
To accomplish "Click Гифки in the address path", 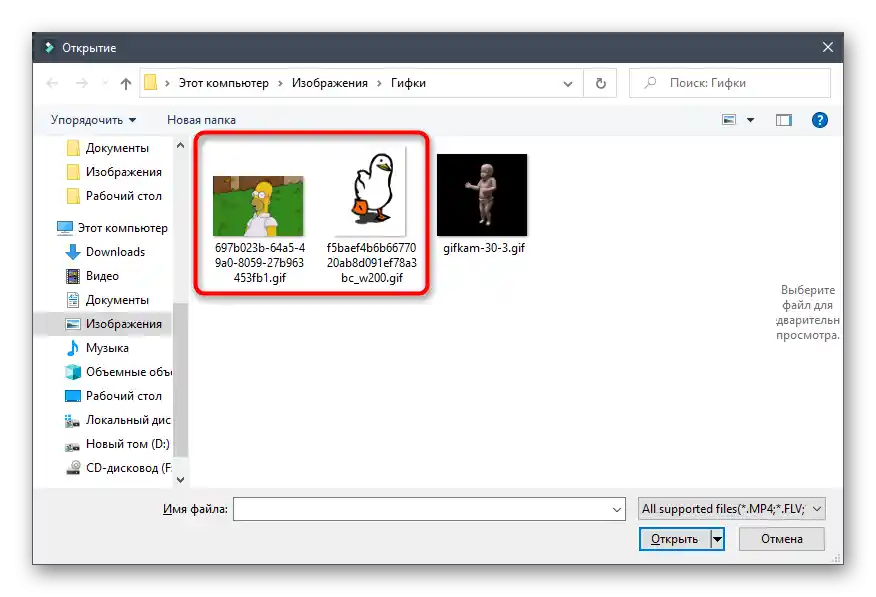I will (408, 83).
